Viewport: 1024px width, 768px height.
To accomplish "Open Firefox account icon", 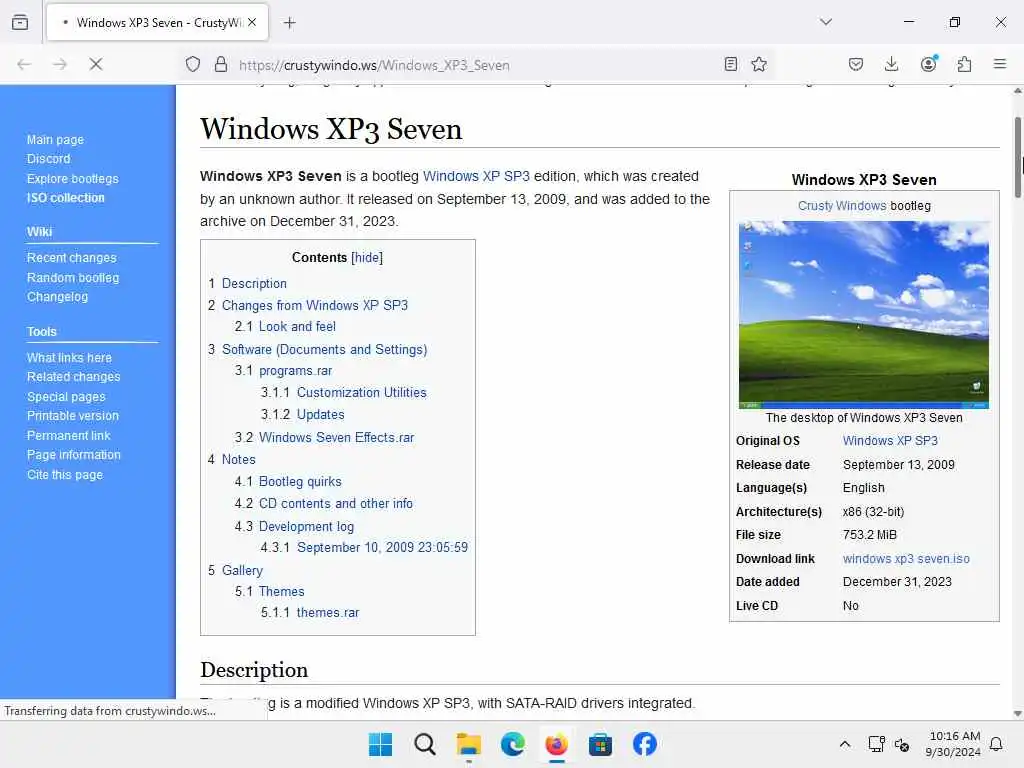I will (928, 64).
